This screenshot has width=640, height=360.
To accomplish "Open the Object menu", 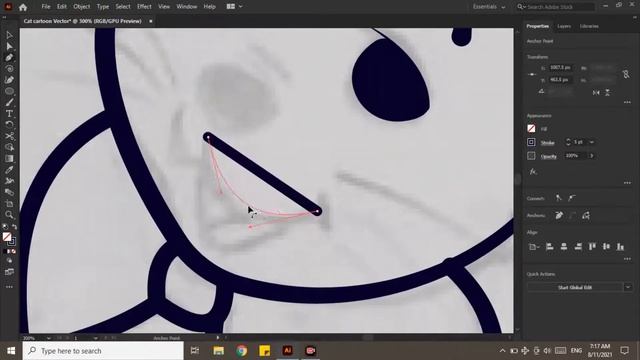I will pos(82,7).
